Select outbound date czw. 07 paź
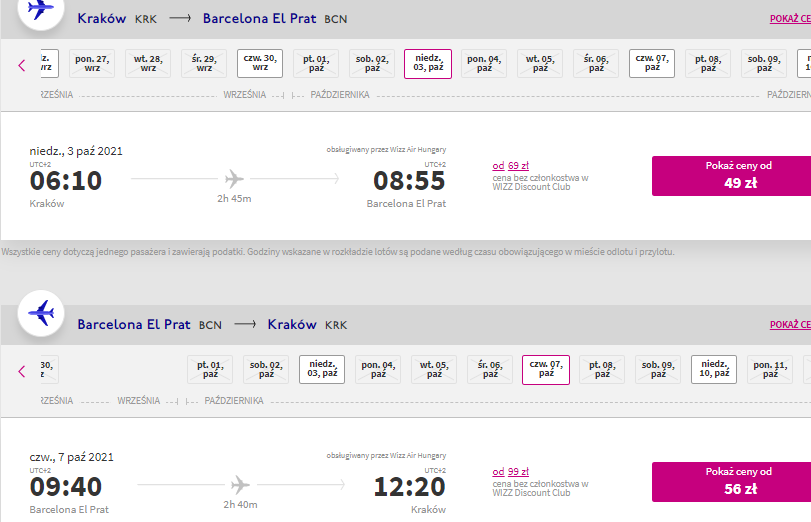 click(x=652, y=64)
